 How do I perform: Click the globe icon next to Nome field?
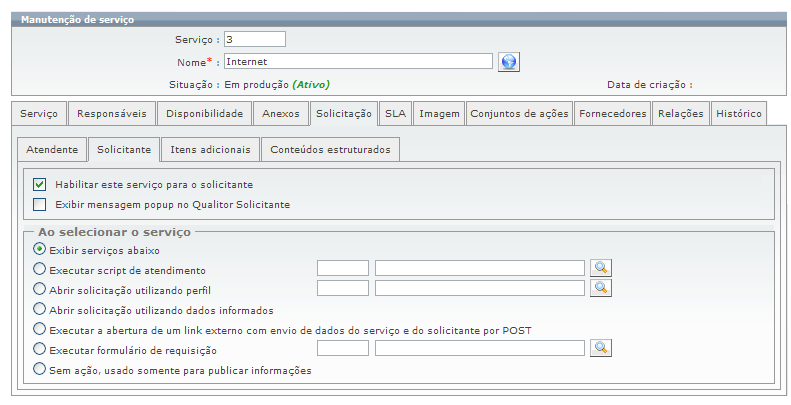coord(509,62)
